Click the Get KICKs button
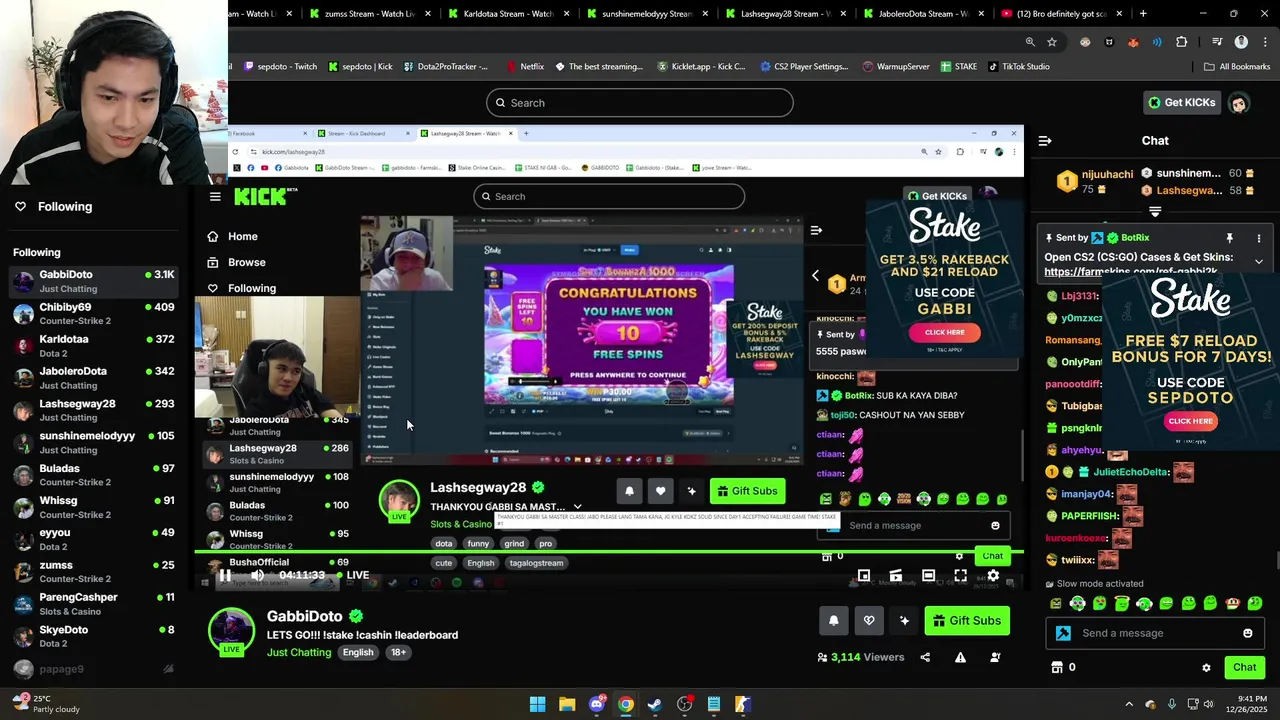The height and width of the screenshot is (720, 1280). point(1181,102)
